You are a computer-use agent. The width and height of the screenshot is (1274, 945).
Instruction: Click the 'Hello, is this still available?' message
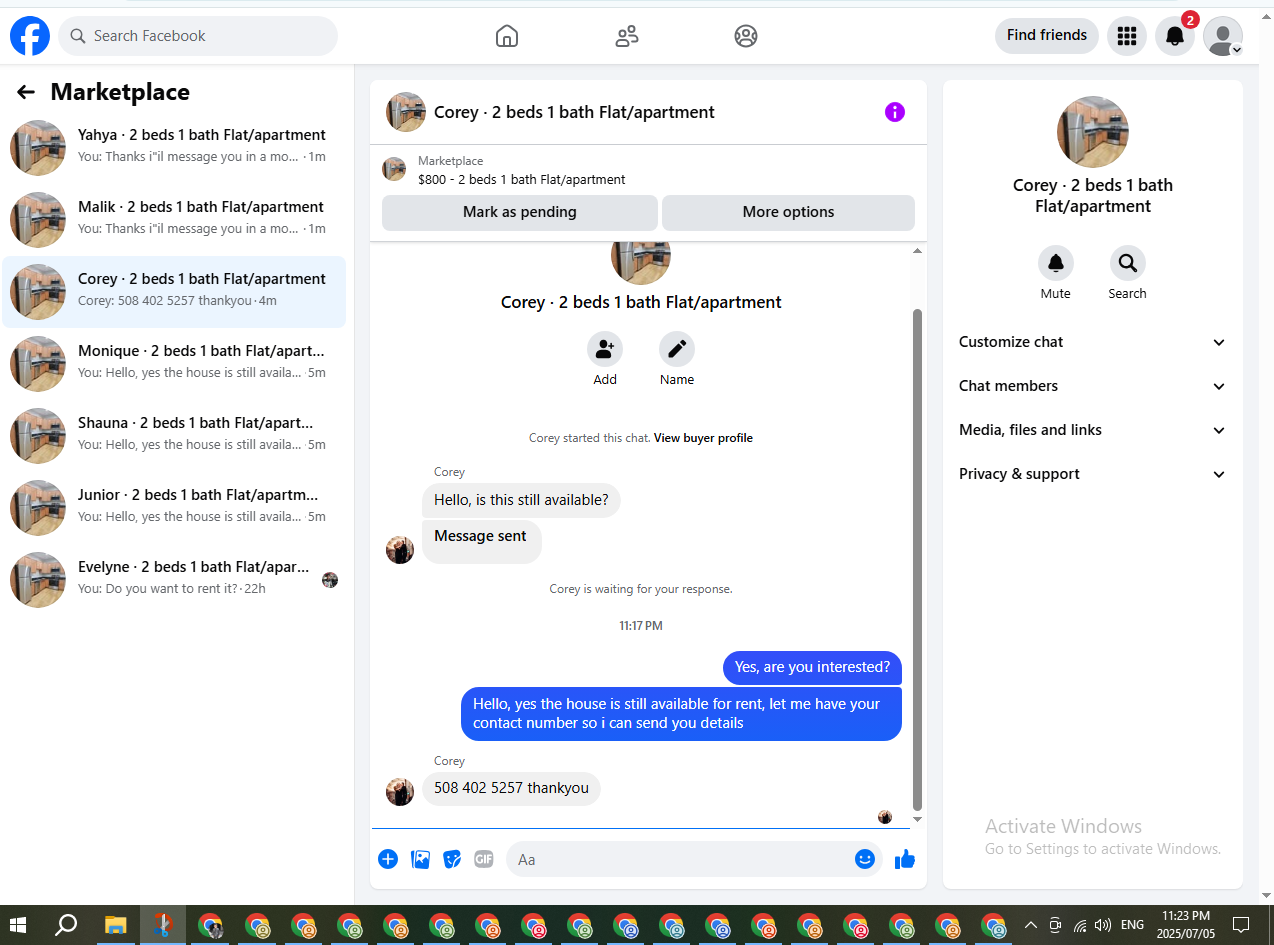pos(521,500)
